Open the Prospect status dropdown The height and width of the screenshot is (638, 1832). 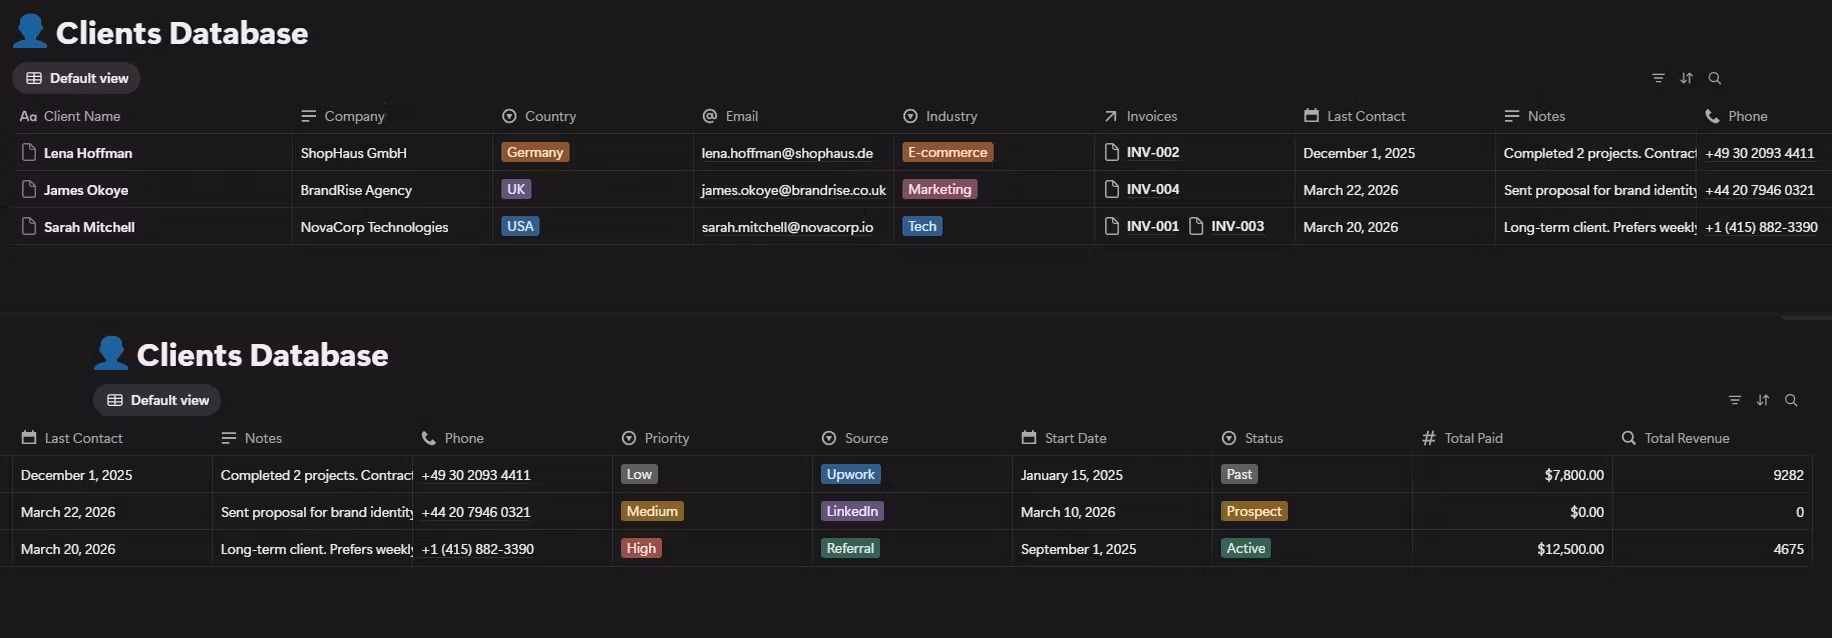pyautogui.click(x=1253, y=512)
